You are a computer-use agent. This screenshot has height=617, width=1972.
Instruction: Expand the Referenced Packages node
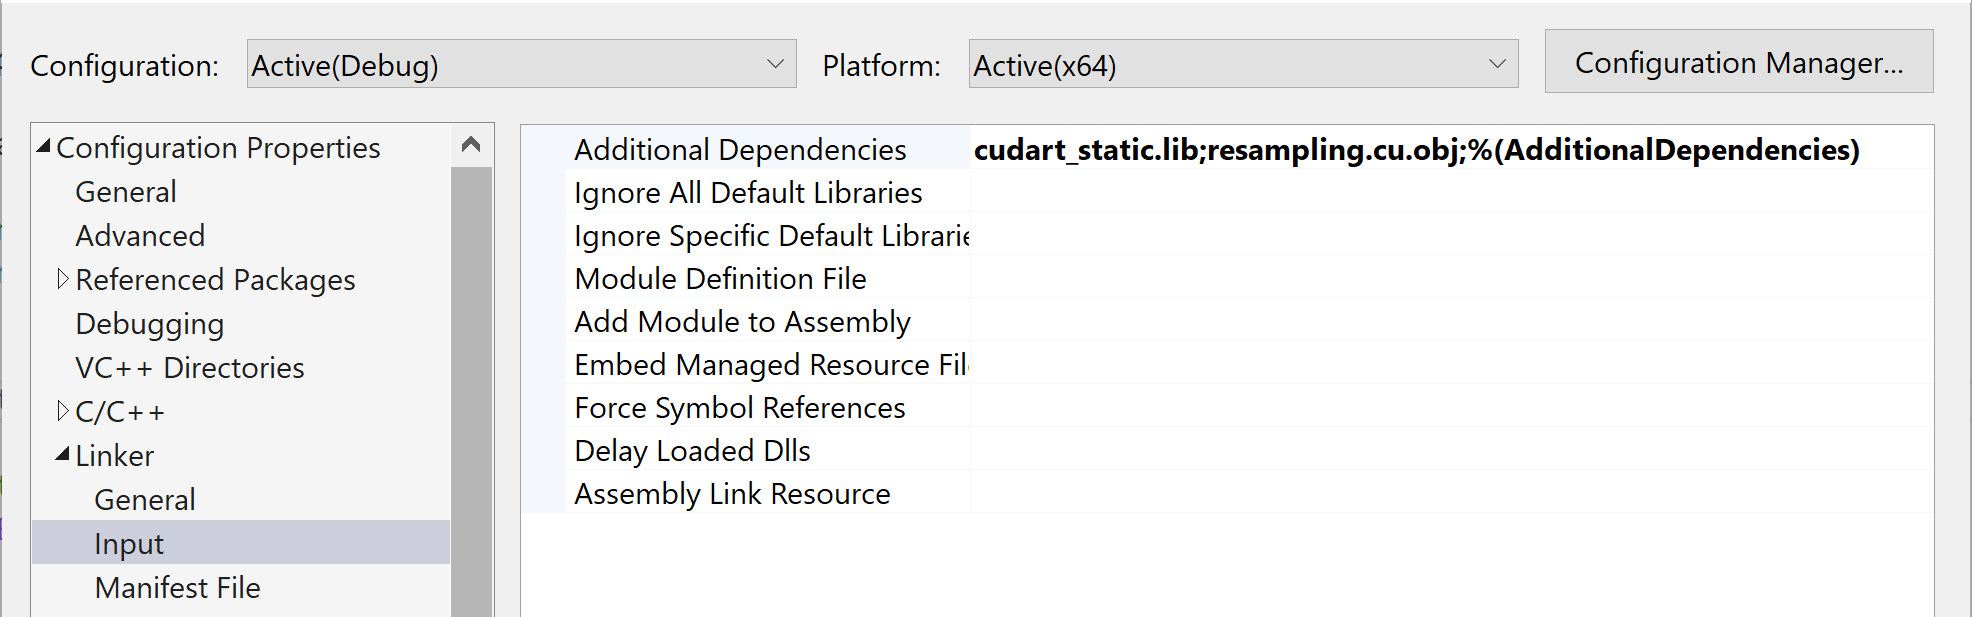tap(63, 279)
